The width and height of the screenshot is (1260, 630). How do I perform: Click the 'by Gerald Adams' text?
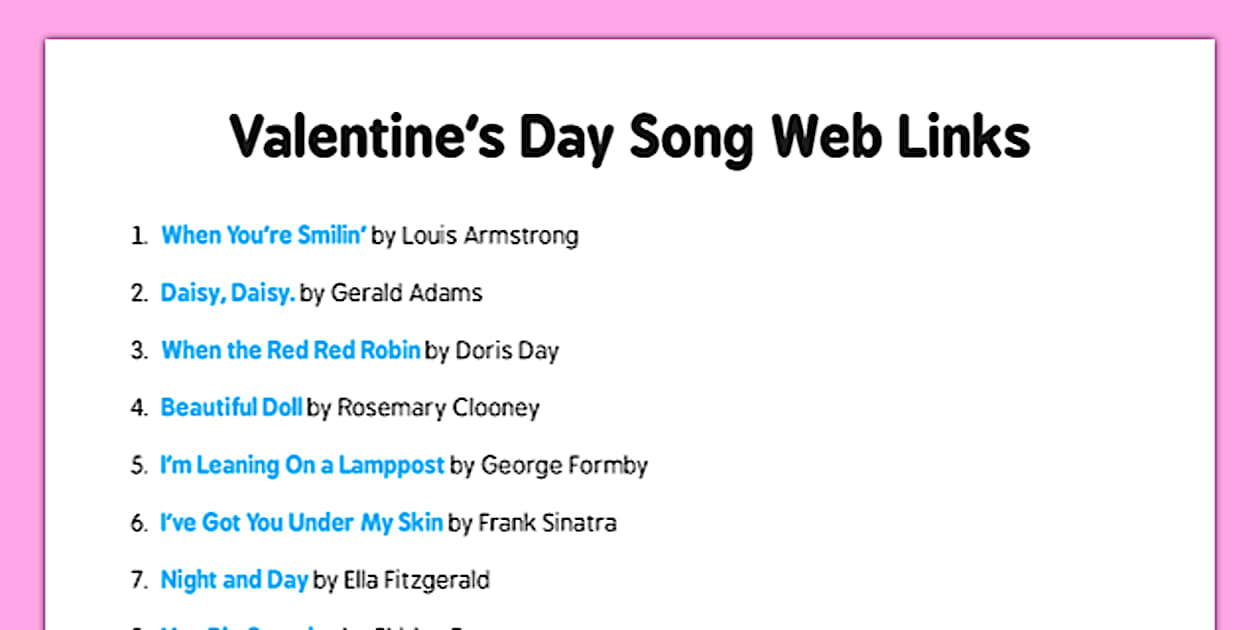391,293
